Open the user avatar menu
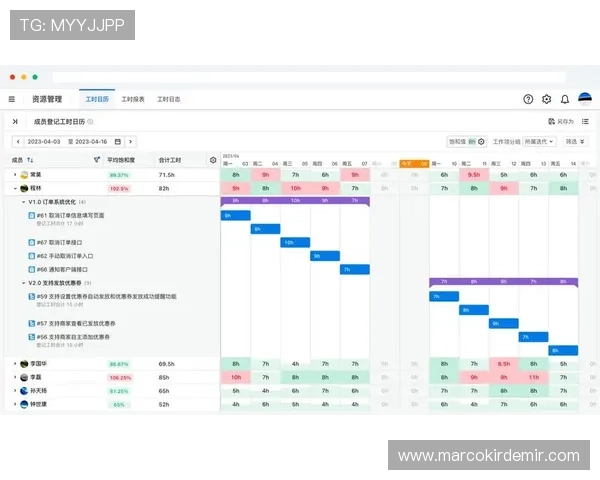The image size is (600, 480). [x=585, y=99]
